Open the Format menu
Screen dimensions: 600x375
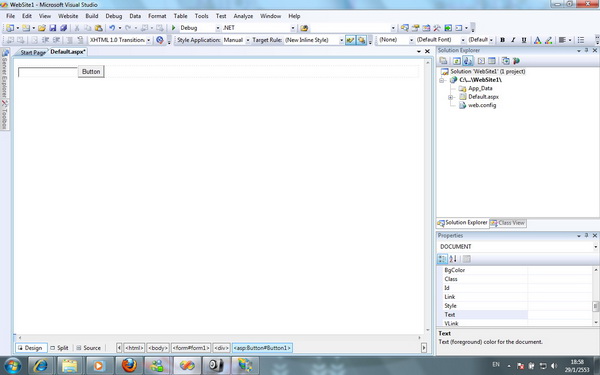pyautogui.click(x=157, y=16)
